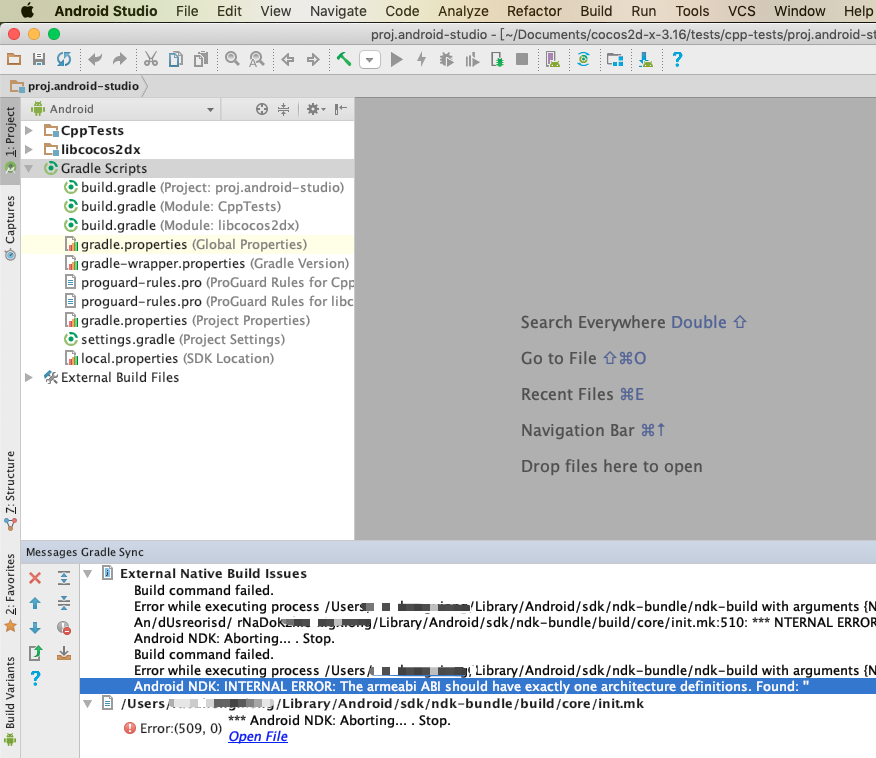
Task: Click the Replace magnifier icon
Action: coord(256,59)
